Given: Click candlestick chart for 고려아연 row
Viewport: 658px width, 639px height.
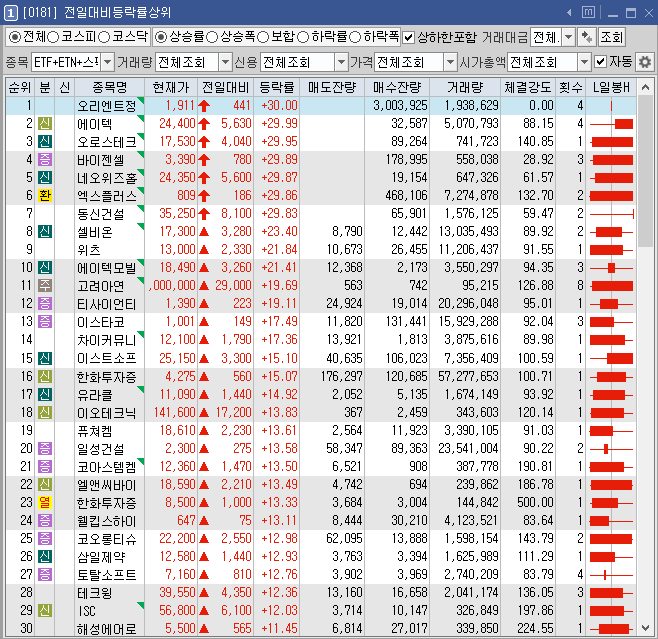Looking at the screenshot, I should pos(611,286).
